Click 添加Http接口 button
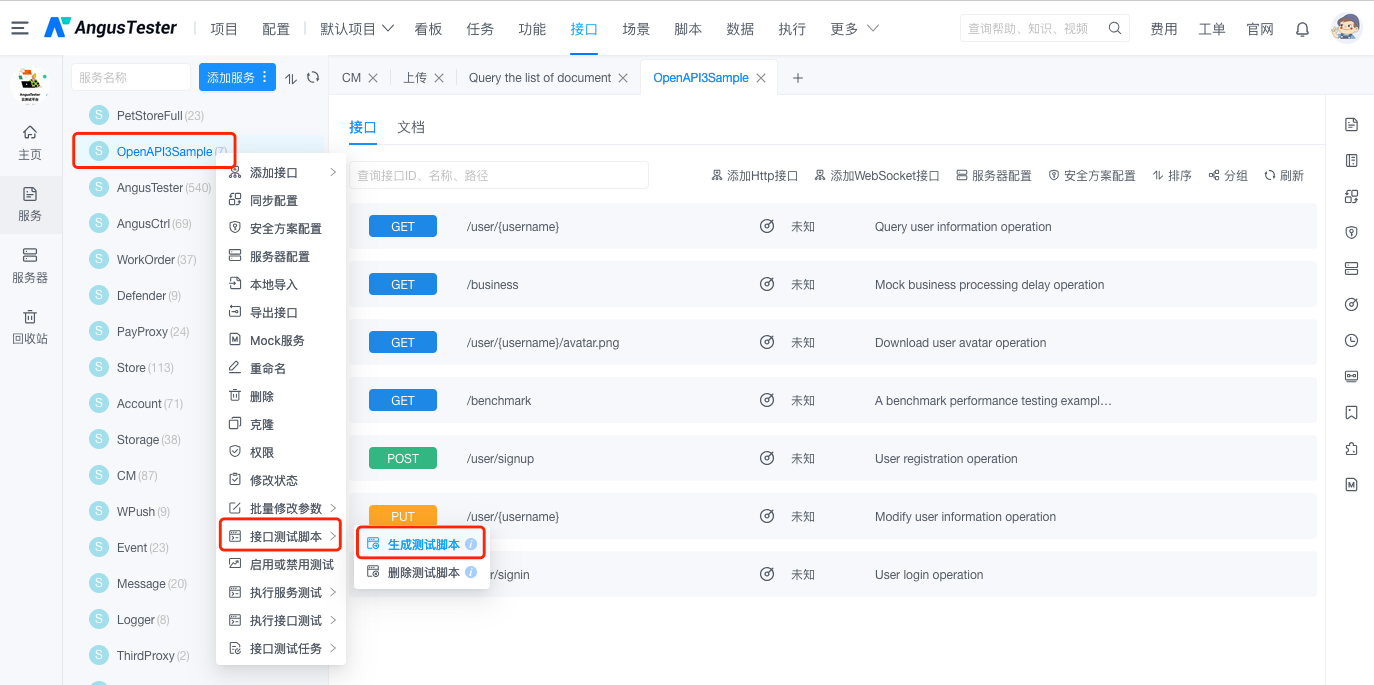Viewport: 1374px width, 685px height. (x=755, y=176)
